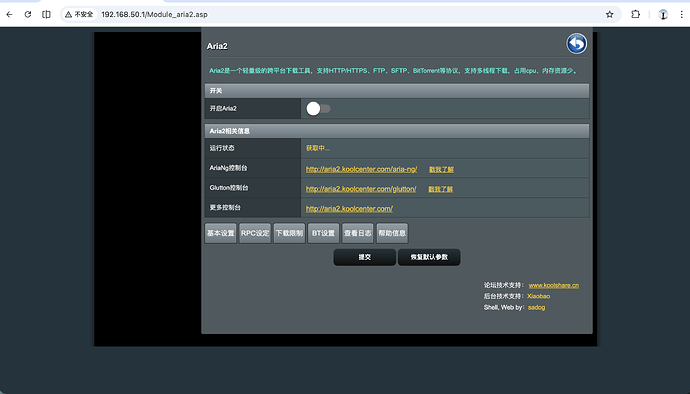Click the AriaNg控制台 row label

point(228,168)
